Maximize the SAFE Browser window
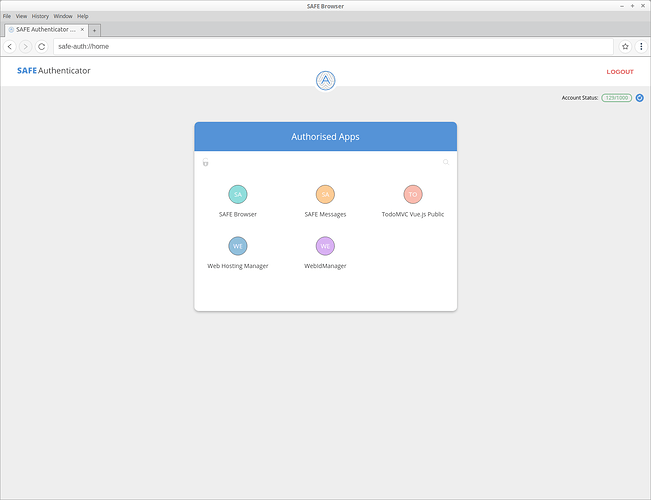Image resolution: width=651 pixels, height=500 pixels. click(x=632, y=6)
